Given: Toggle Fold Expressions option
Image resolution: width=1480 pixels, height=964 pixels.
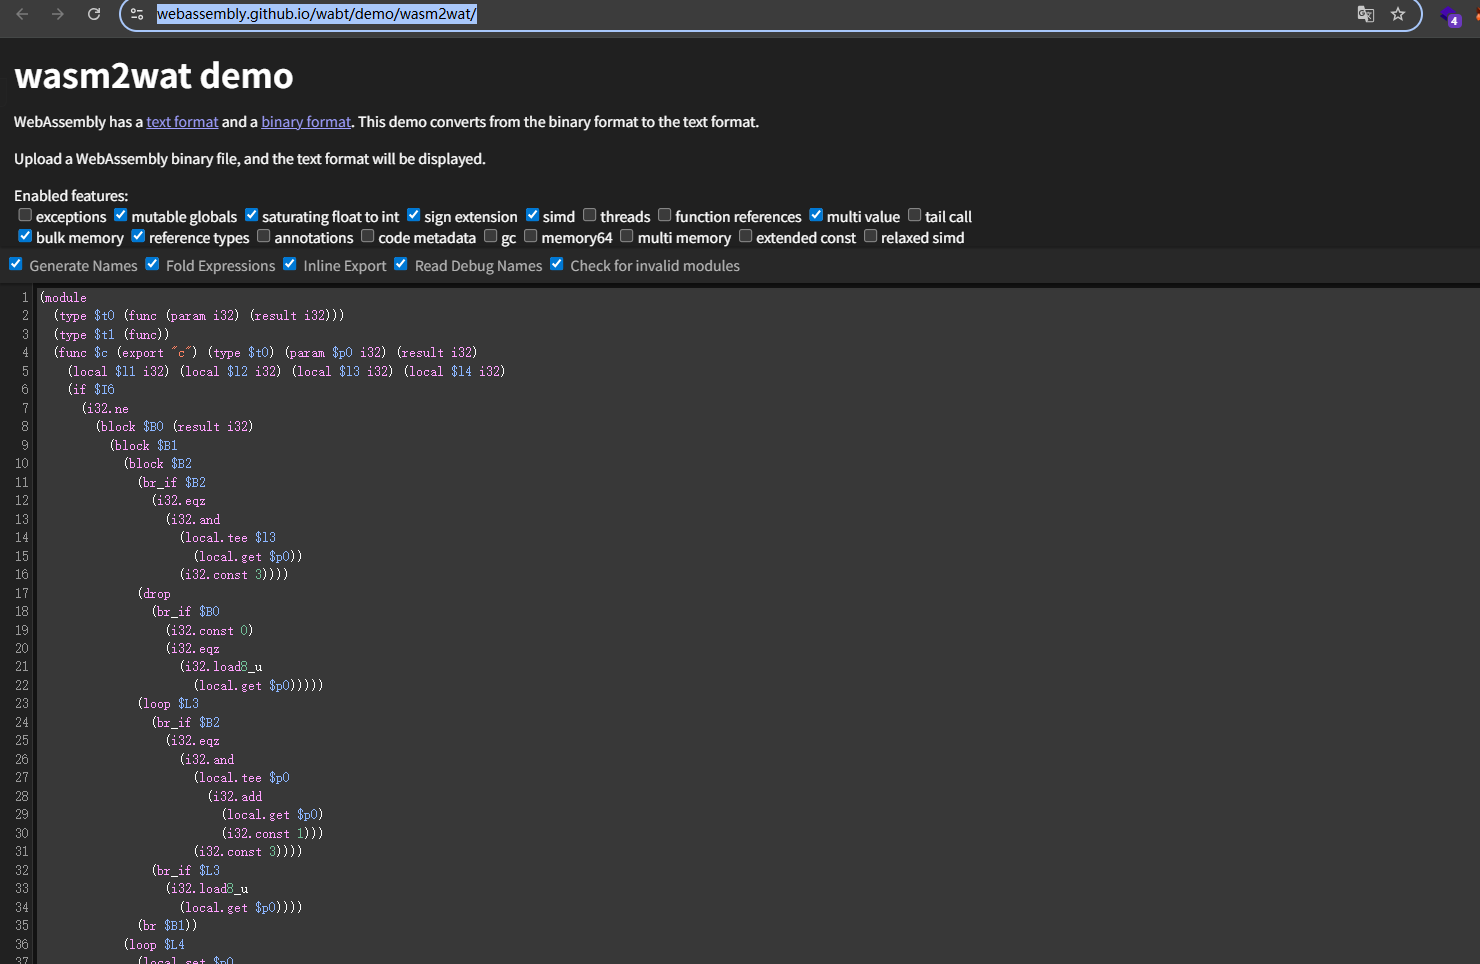Looking at the screenshot, I should tap(152, 264).
